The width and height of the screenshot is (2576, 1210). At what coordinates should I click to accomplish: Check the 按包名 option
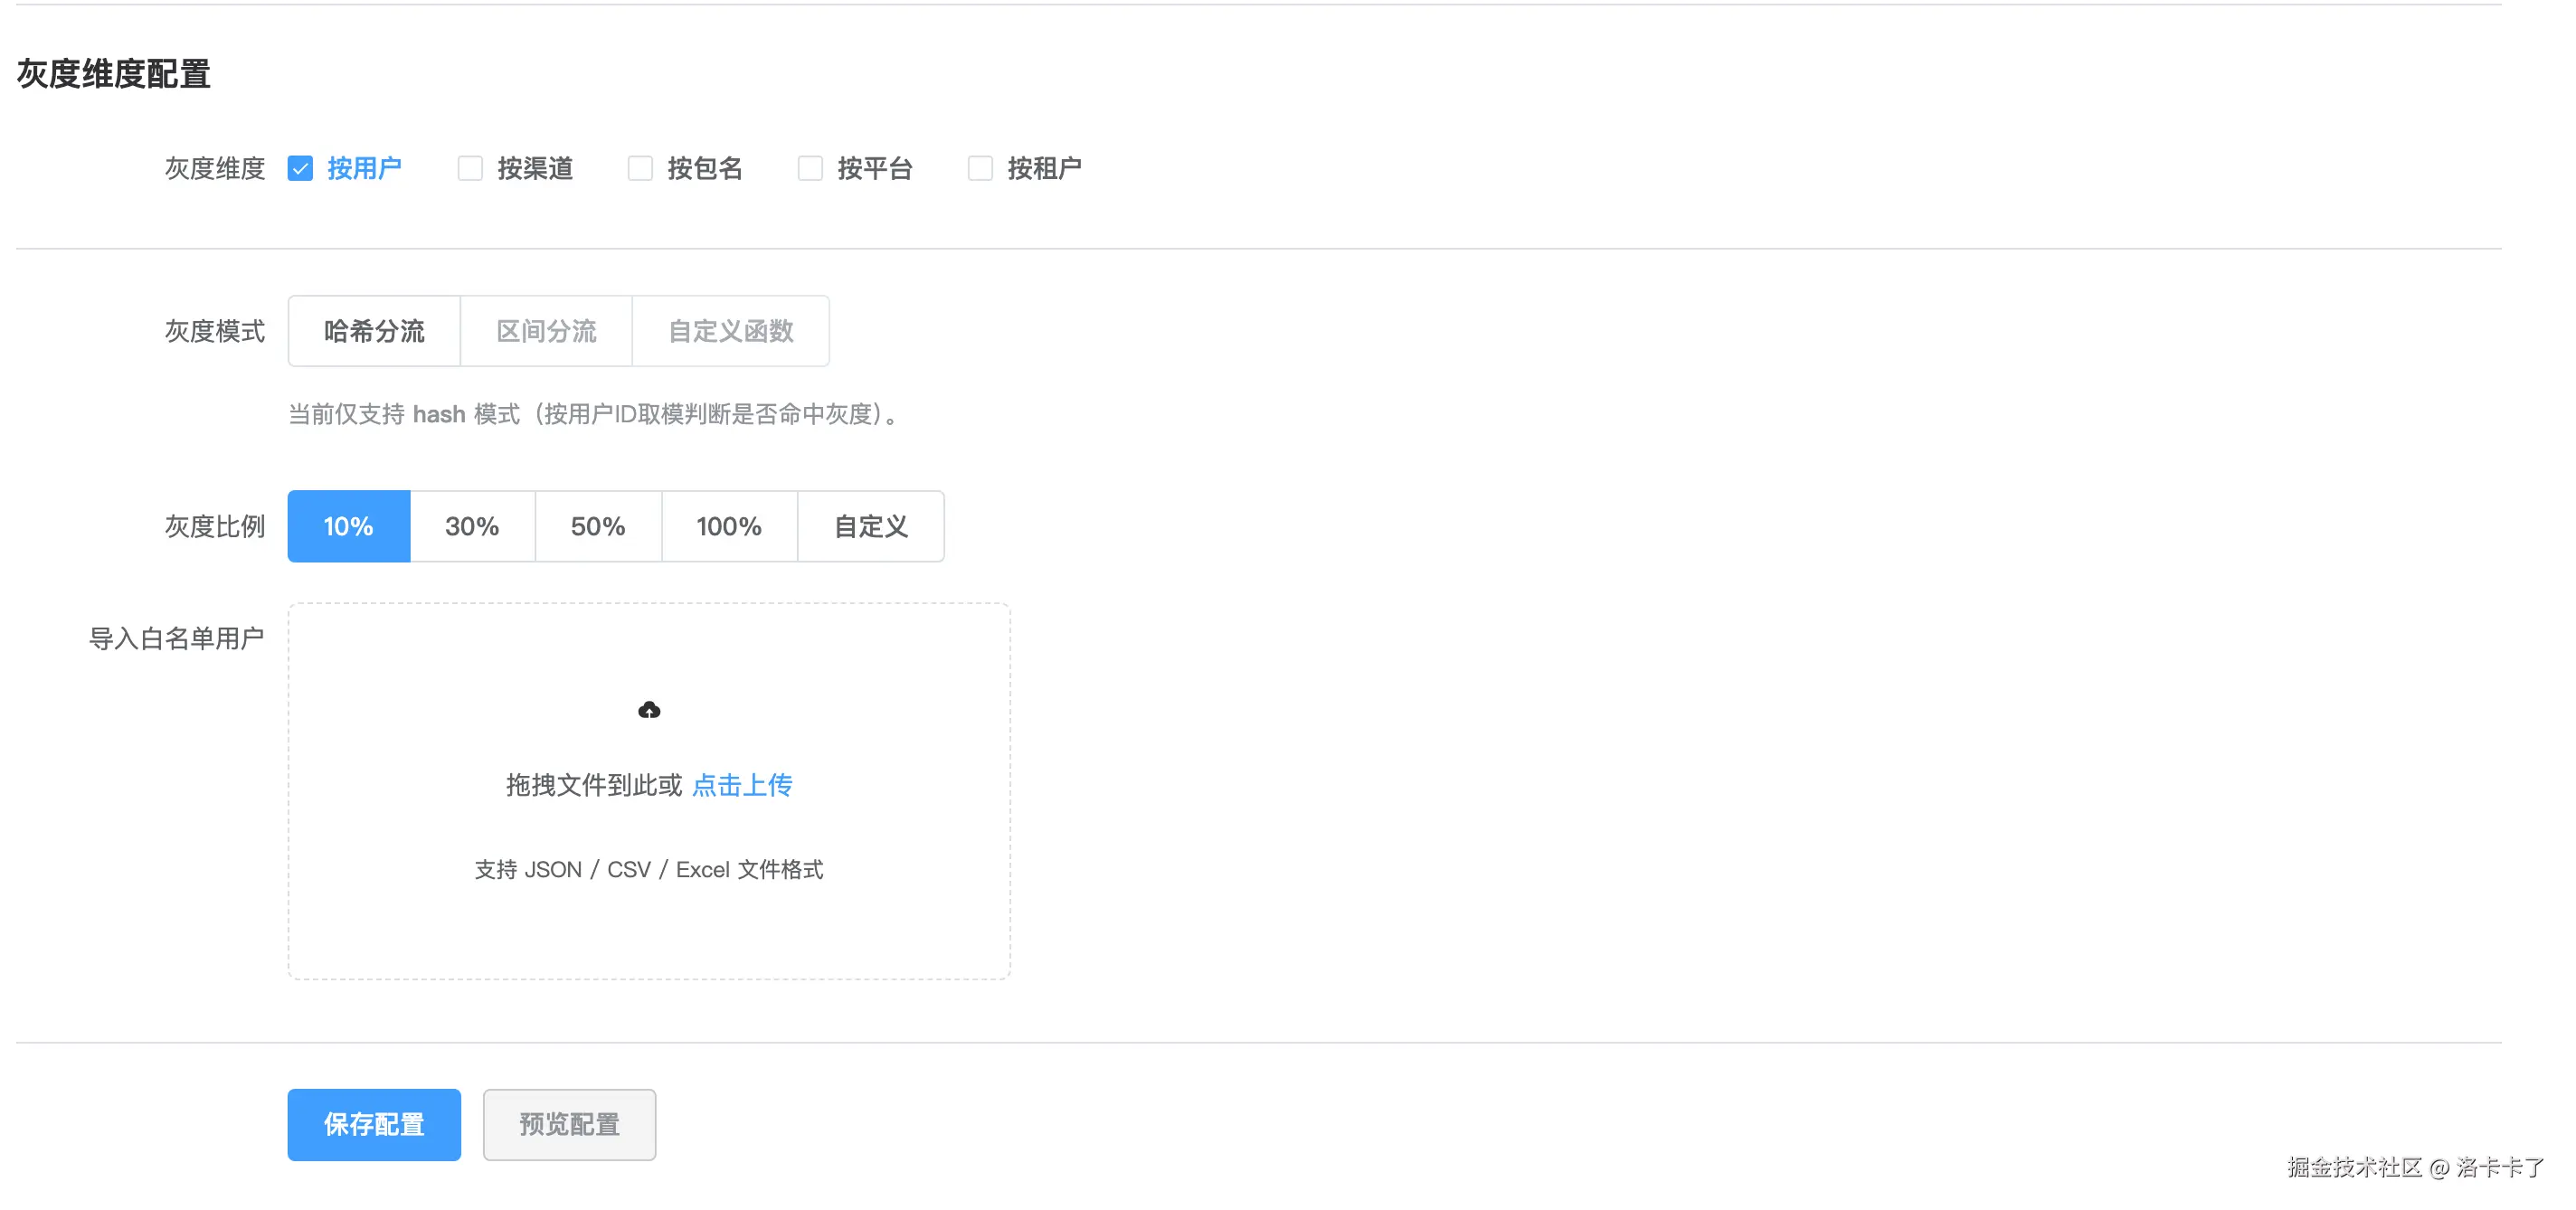click(640, 168)
